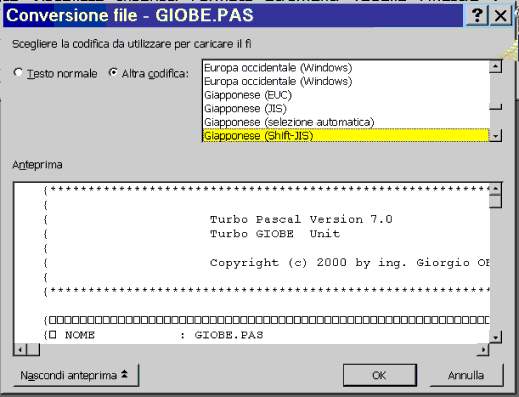Click preview vertical scrollbar down arrow
The height and width of the screenshot is (397, 519).
tap(496, 337)
